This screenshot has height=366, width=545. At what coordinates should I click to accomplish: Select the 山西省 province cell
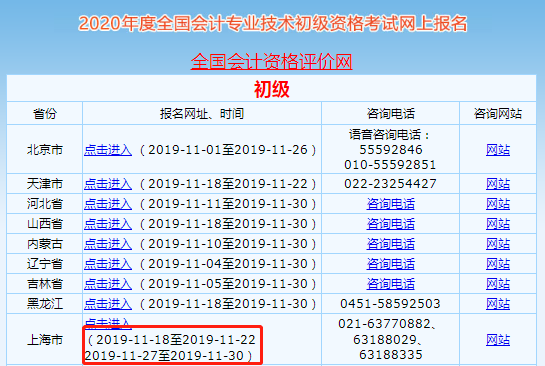[44, 224]
